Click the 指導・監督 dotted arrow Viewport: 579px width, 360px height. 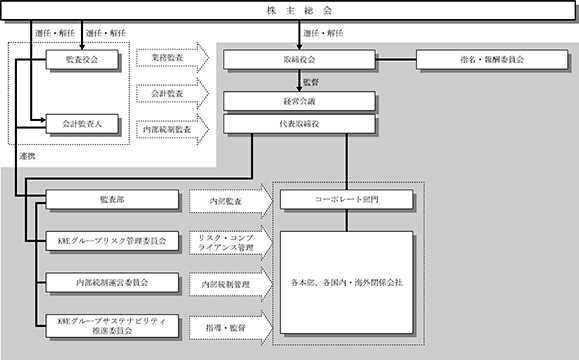click(231, 328)
